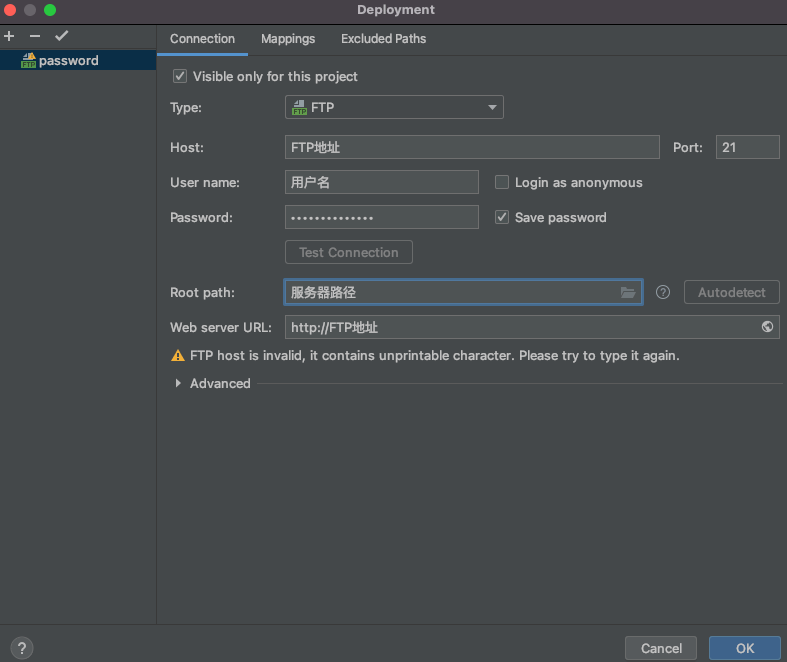This screenshot has height=662, width=787.
Task: Expand the Advanced section
Action: [x=179, y=383]
